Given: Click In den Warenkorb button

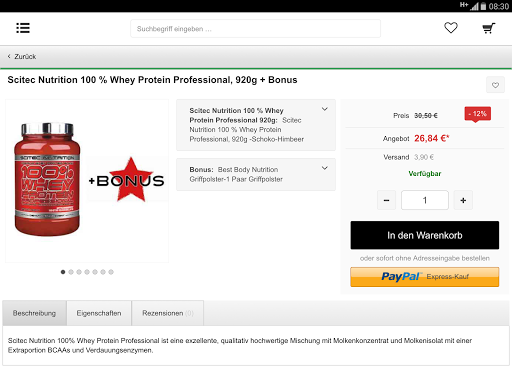Looking at the screenshot, I should tap(425, 235).
